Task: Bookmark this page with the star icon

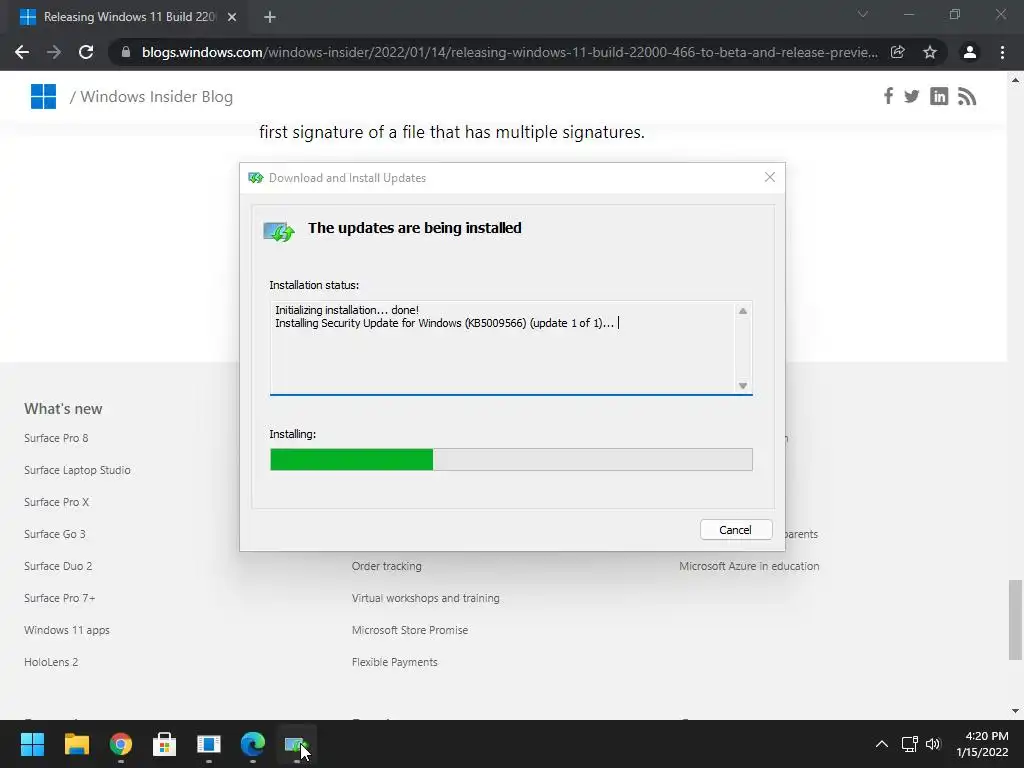Action: click(930, 52)
